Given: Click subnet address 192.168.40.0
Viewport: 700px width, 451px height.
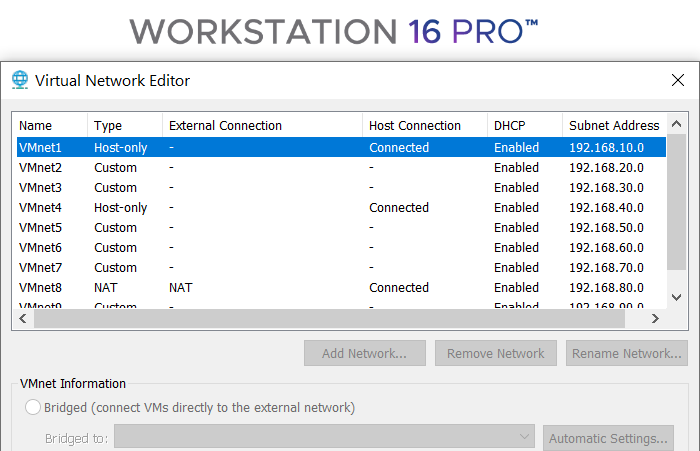Looking at the screenshot, I should point(606,208).
